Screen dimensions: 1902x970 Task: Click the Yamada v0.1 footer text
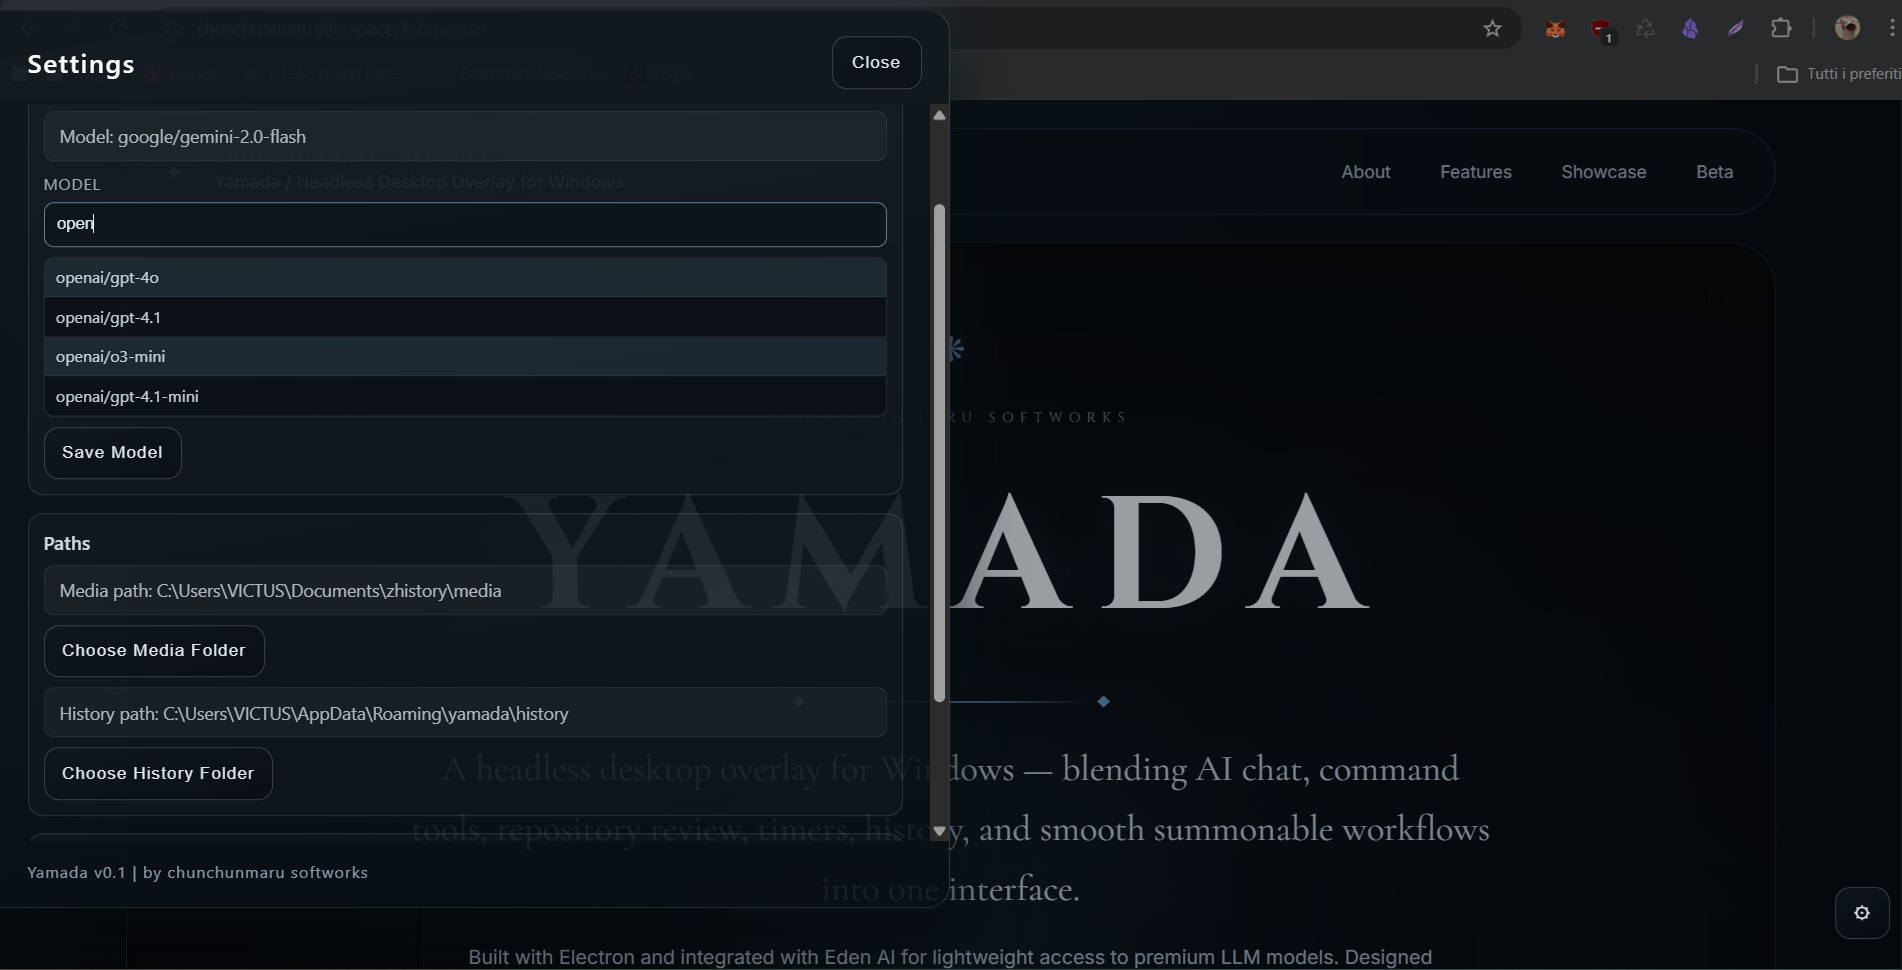pos(197,872)
